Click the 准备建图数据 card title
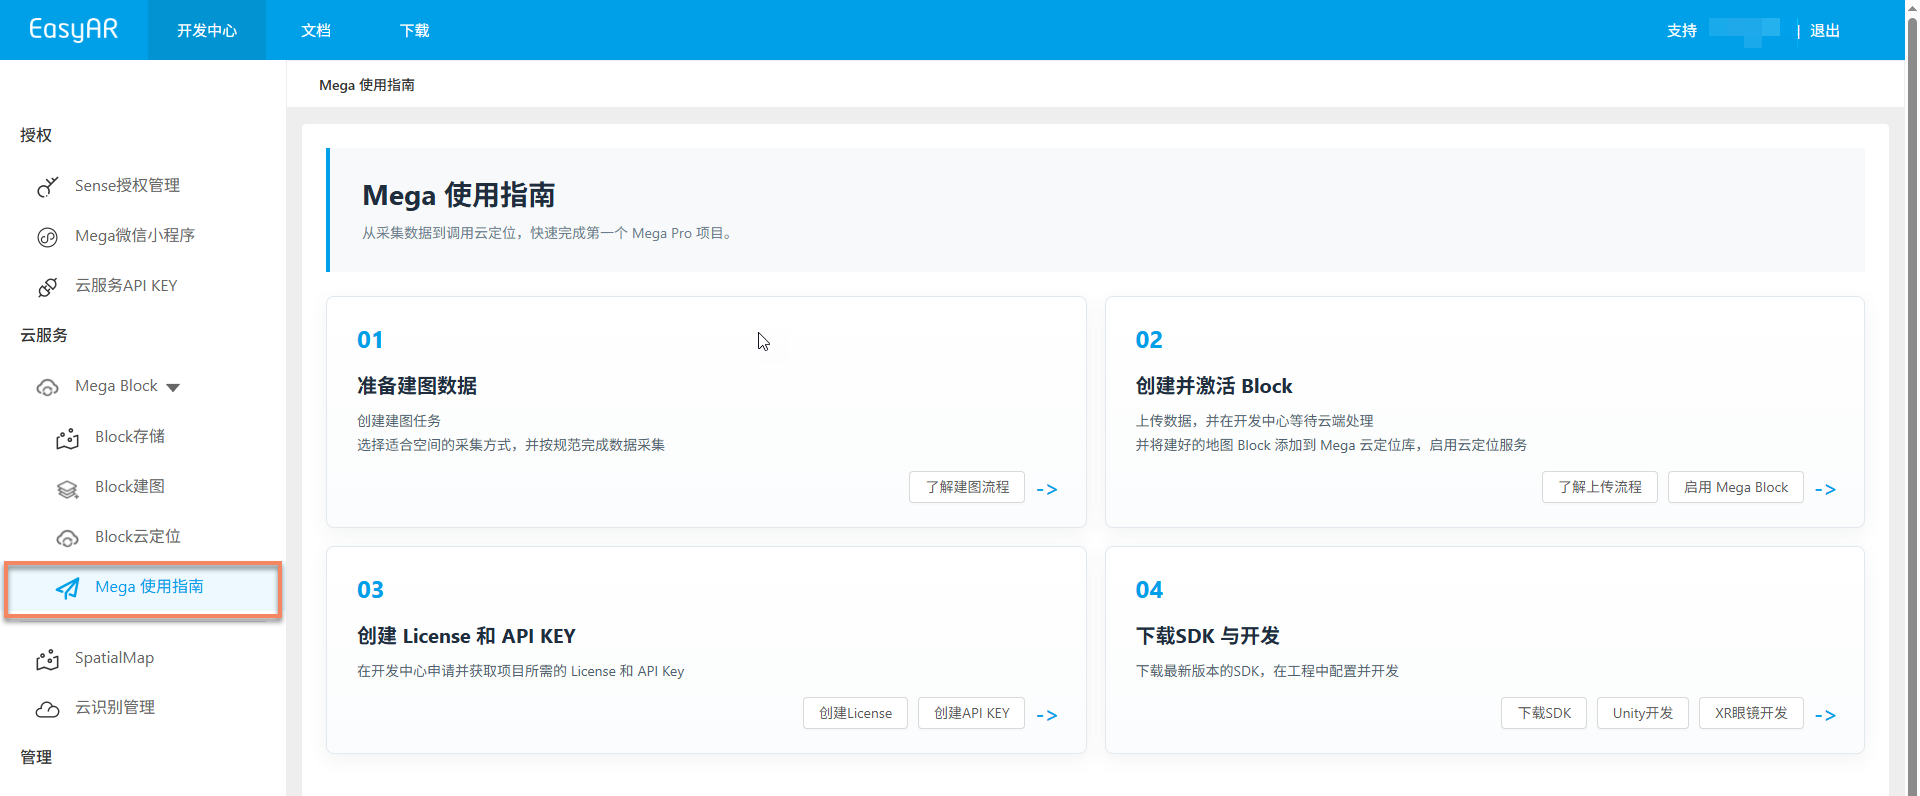The image size is (1920, 796). [x=417, y=386]
